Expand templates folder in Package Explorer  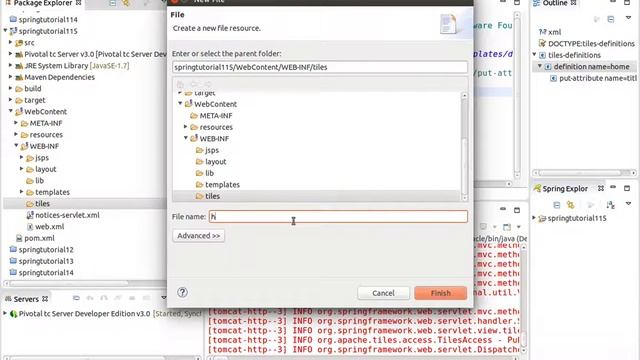click(x=22, y=191)
